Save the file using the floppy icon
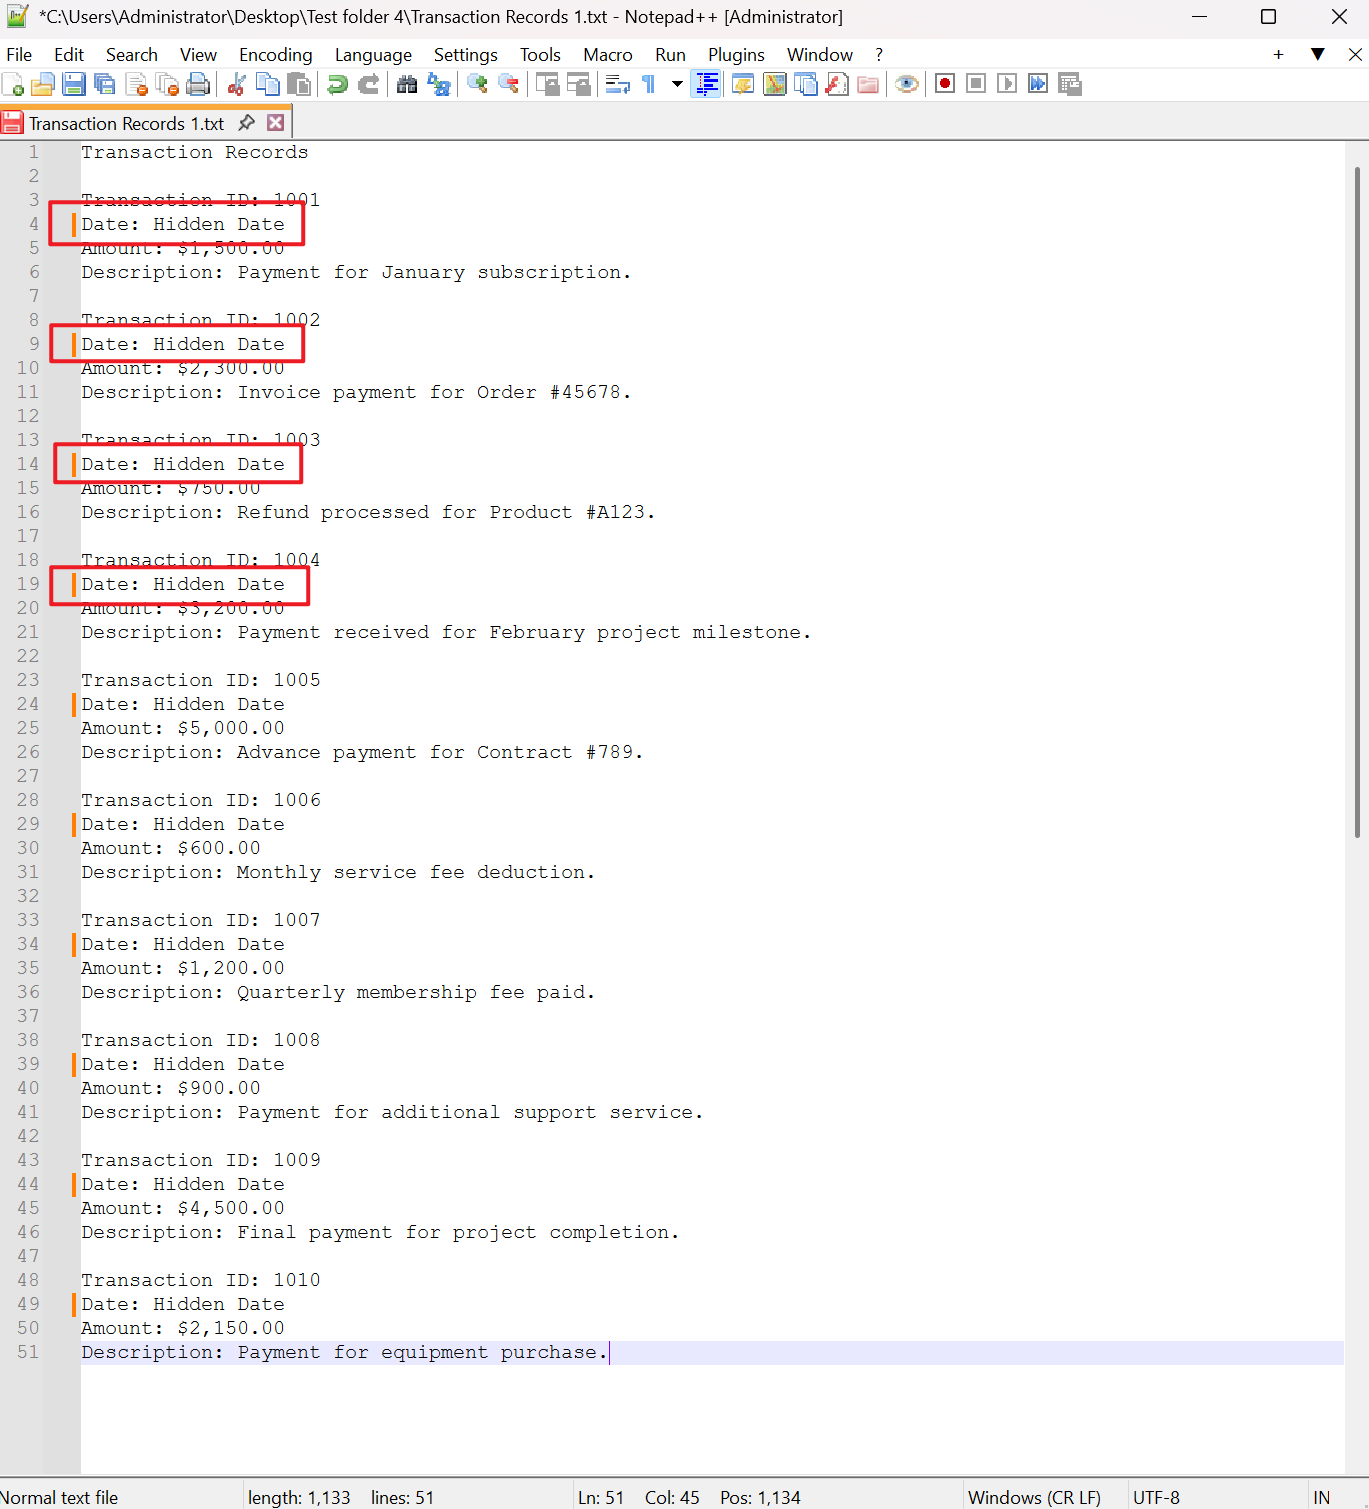 [x=74, y=85]
